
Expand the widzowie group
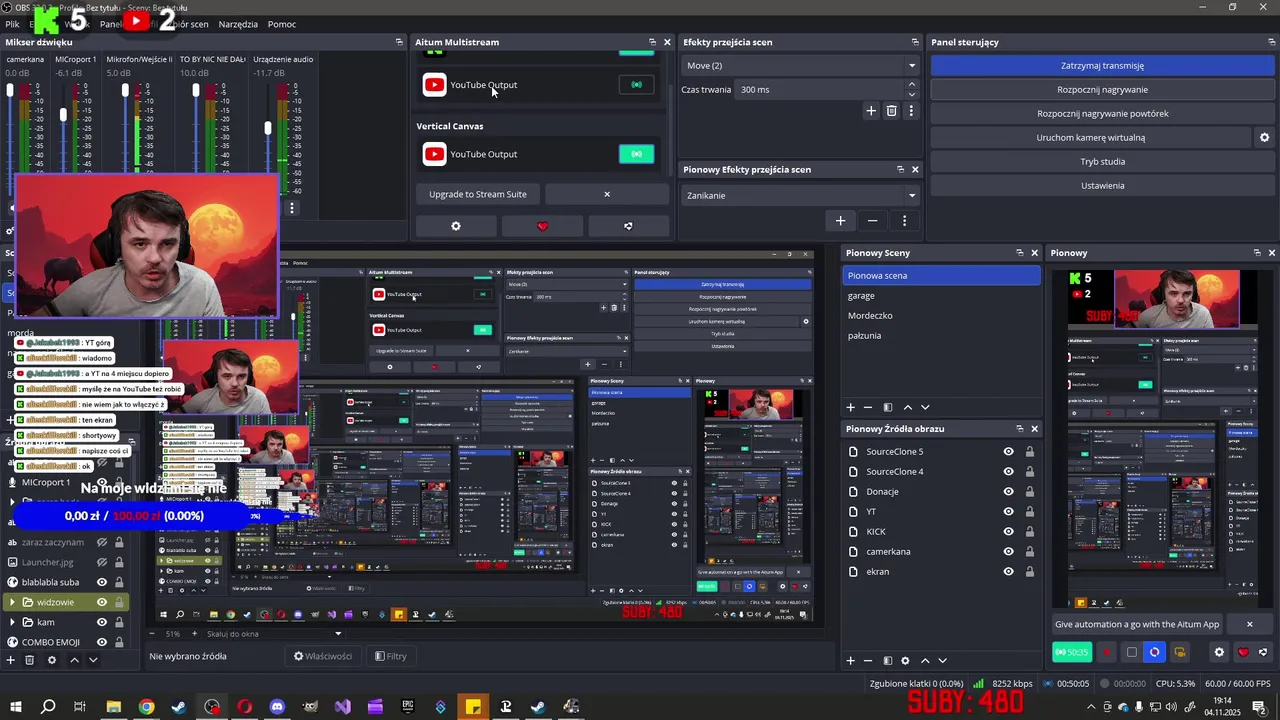coord(13,602)
